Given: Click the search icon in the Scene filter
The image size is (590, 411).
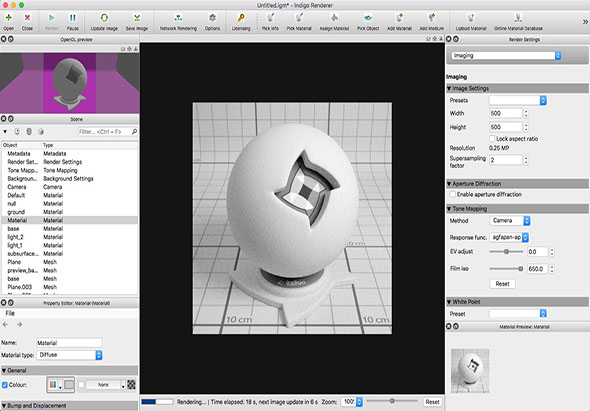Looking at the screenshot, I should pyautogui.click(x=134, y=131).
